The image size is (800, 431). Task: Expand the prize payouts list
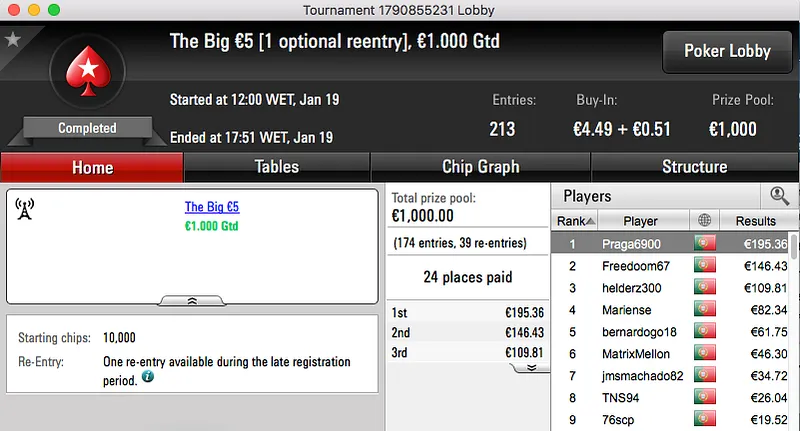pos(532,367)
